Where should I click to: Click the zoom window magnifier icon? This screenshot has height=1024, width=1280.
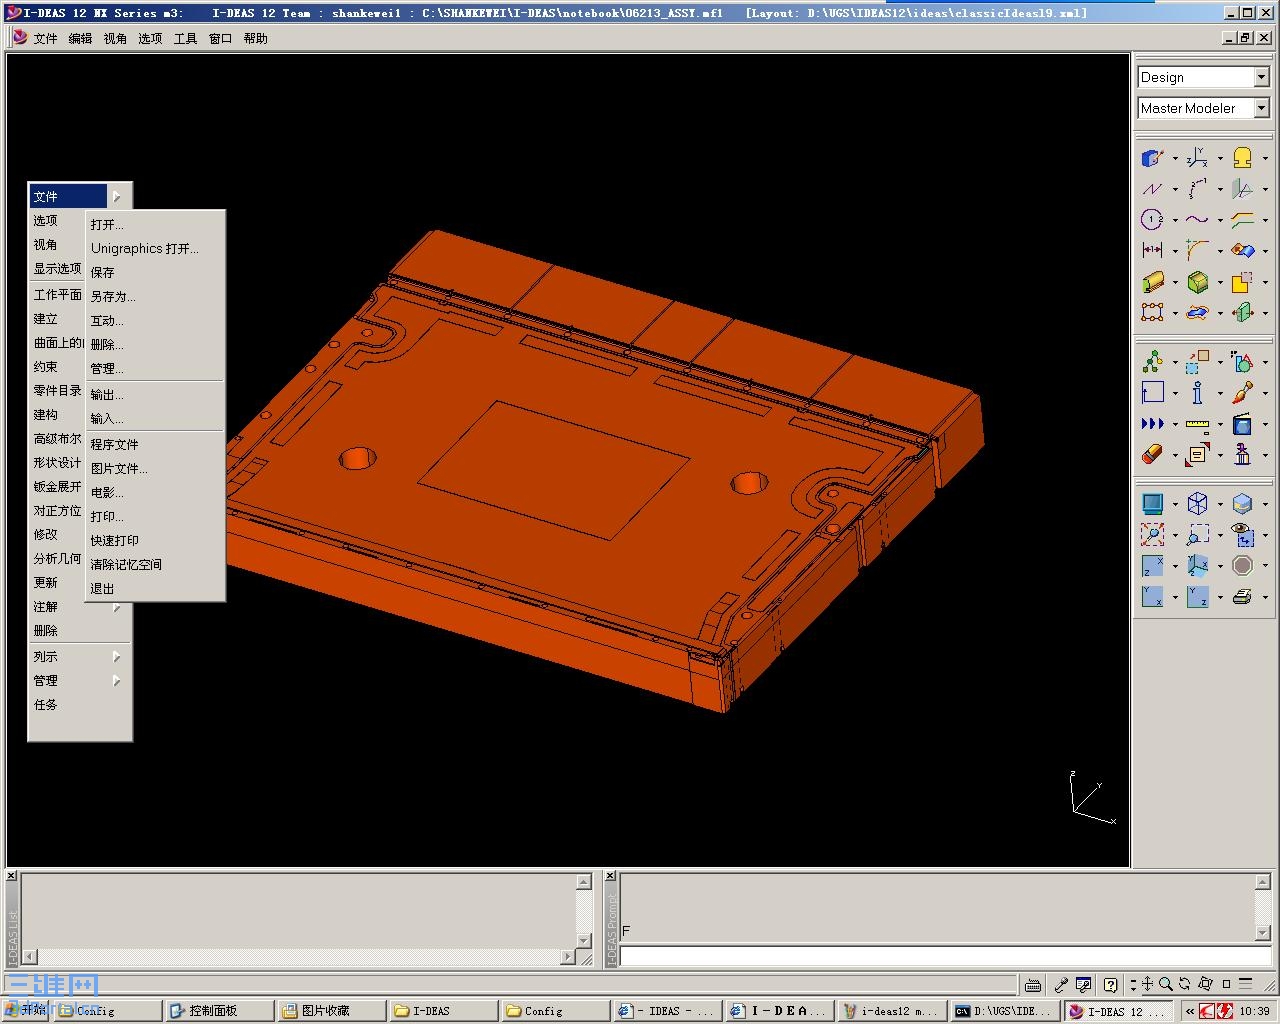pos(1197,535)
